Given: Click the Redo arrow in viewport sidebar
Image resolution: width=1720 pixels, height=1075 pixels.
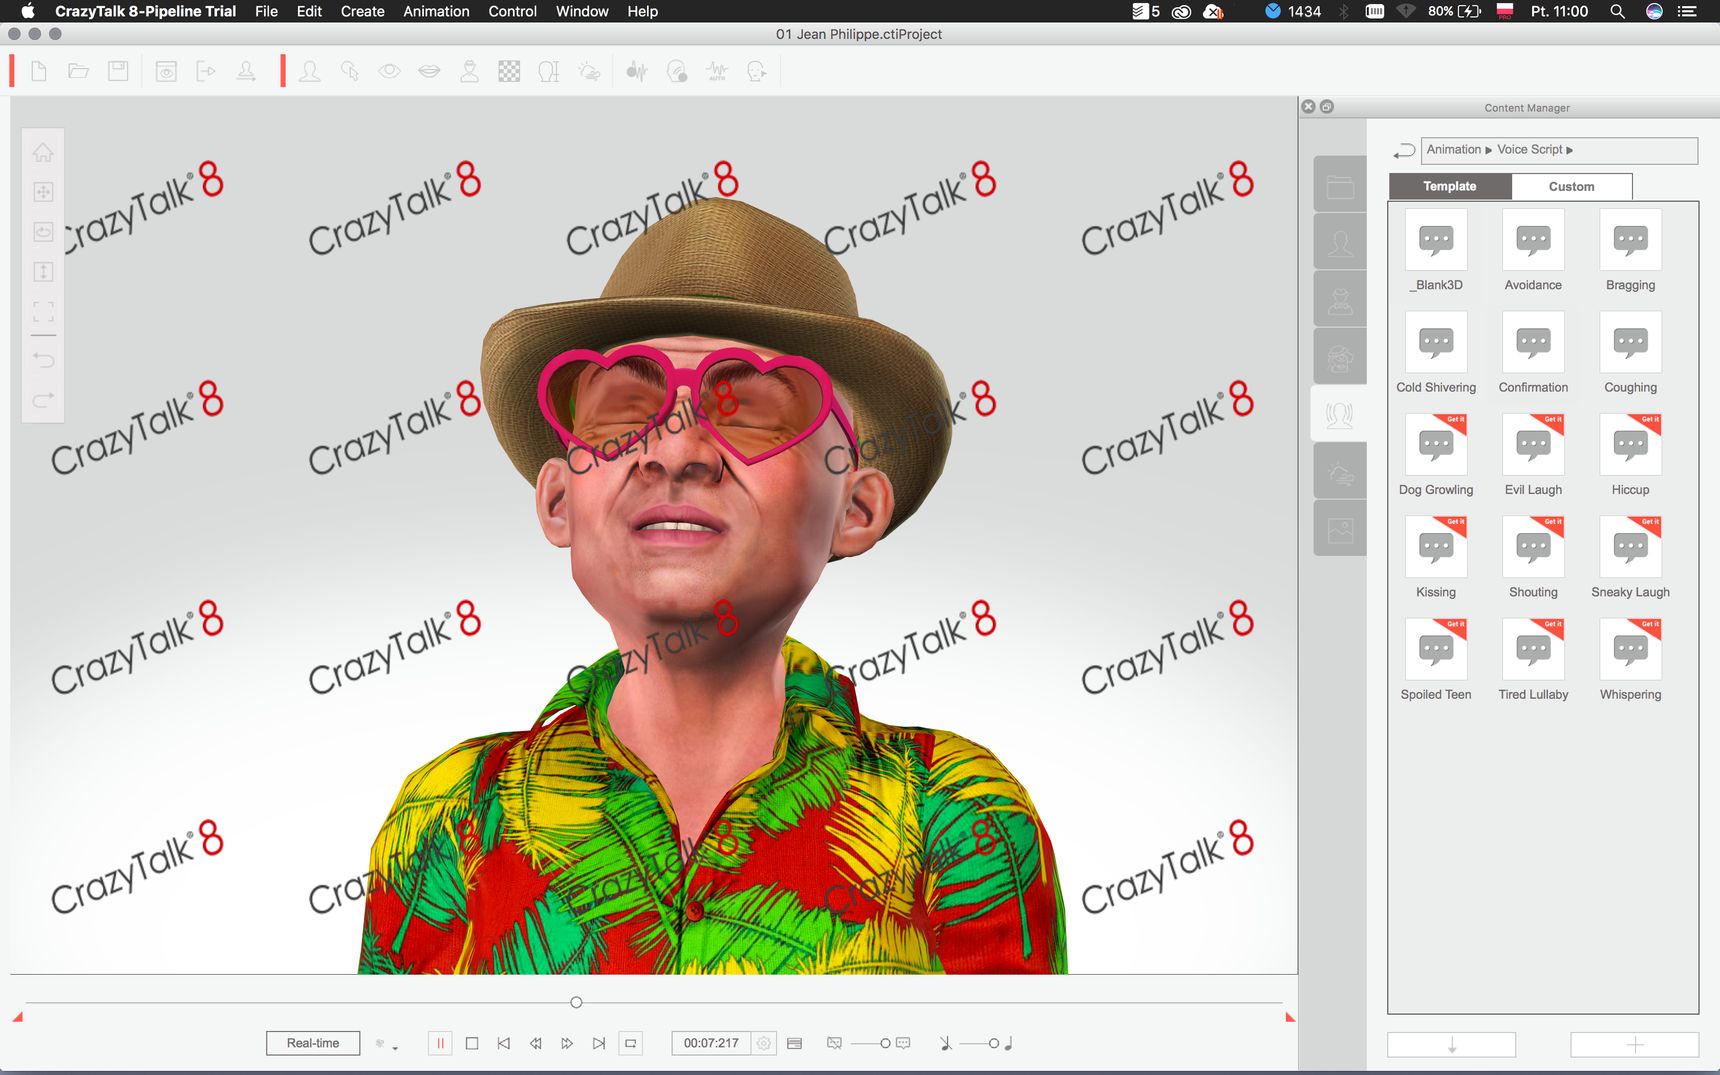Looking at the screenshot, I should (x=43, y=400).
